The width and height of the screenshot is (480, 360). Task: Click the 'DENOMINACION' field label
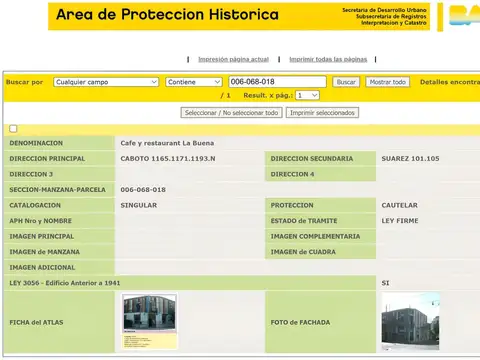36,143
